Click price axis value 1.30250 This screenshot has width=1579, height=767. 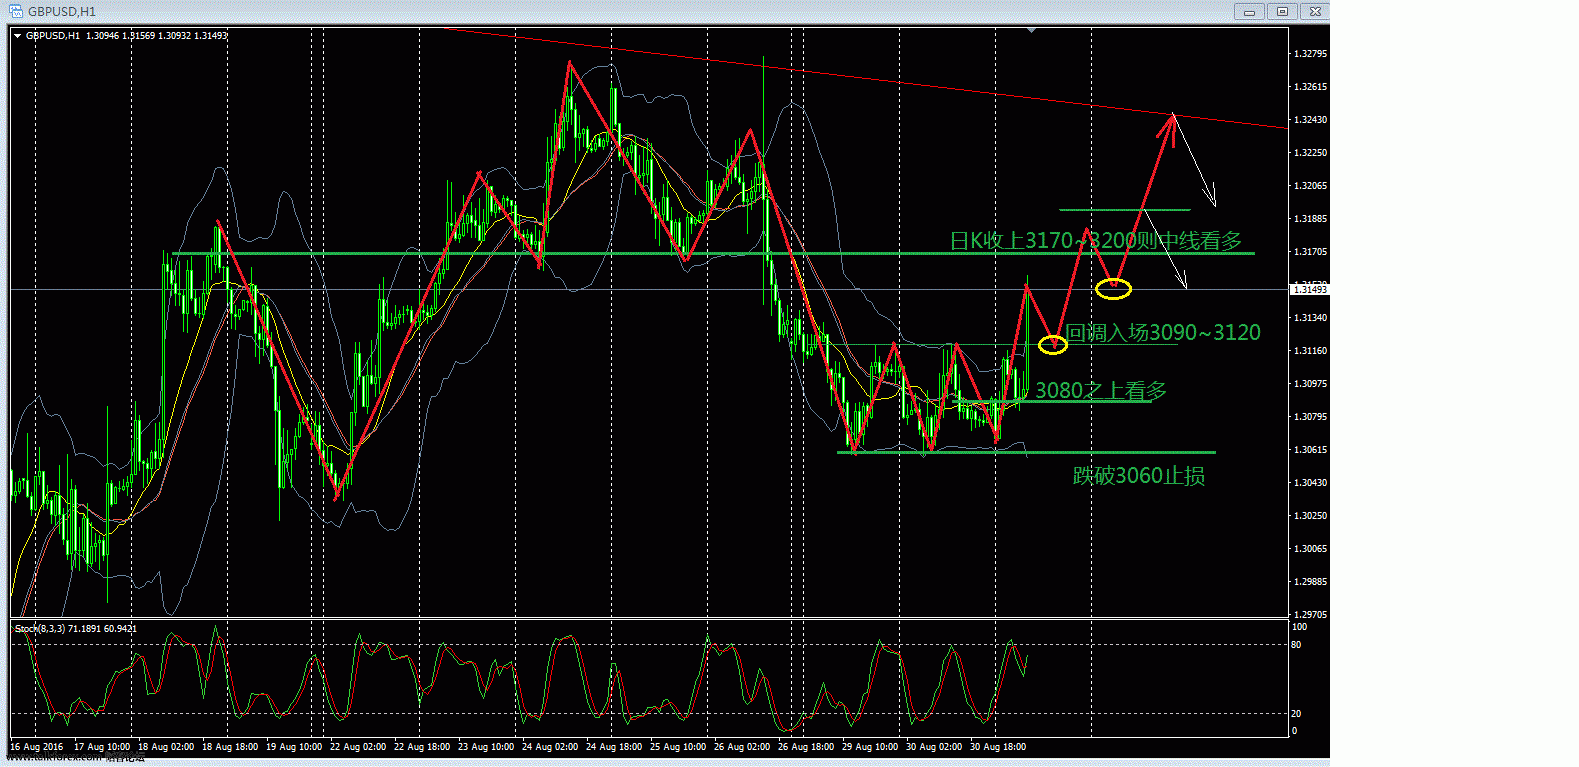(x=1310, y=516)
